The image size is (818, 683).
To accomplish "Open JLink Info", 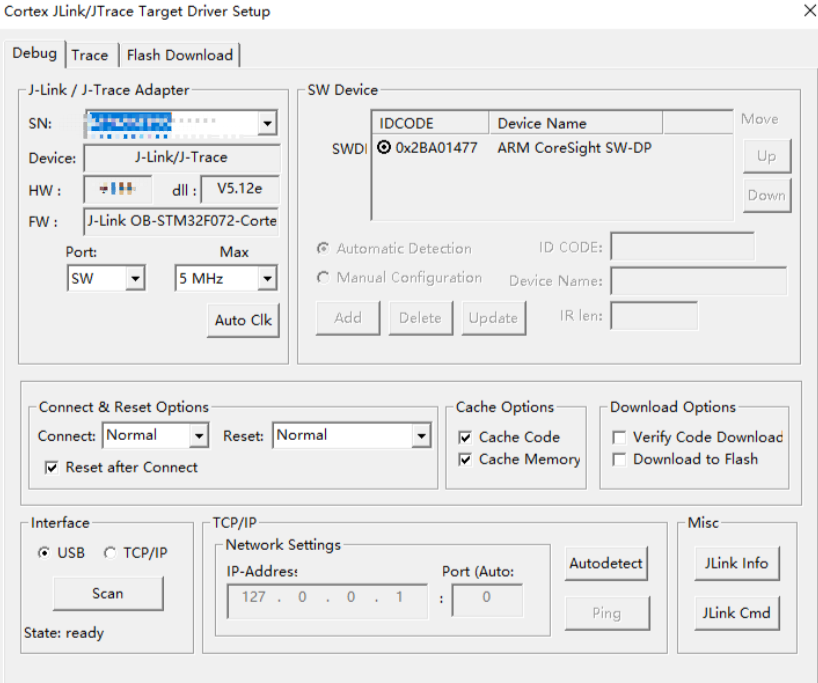I will pos(736,563).
